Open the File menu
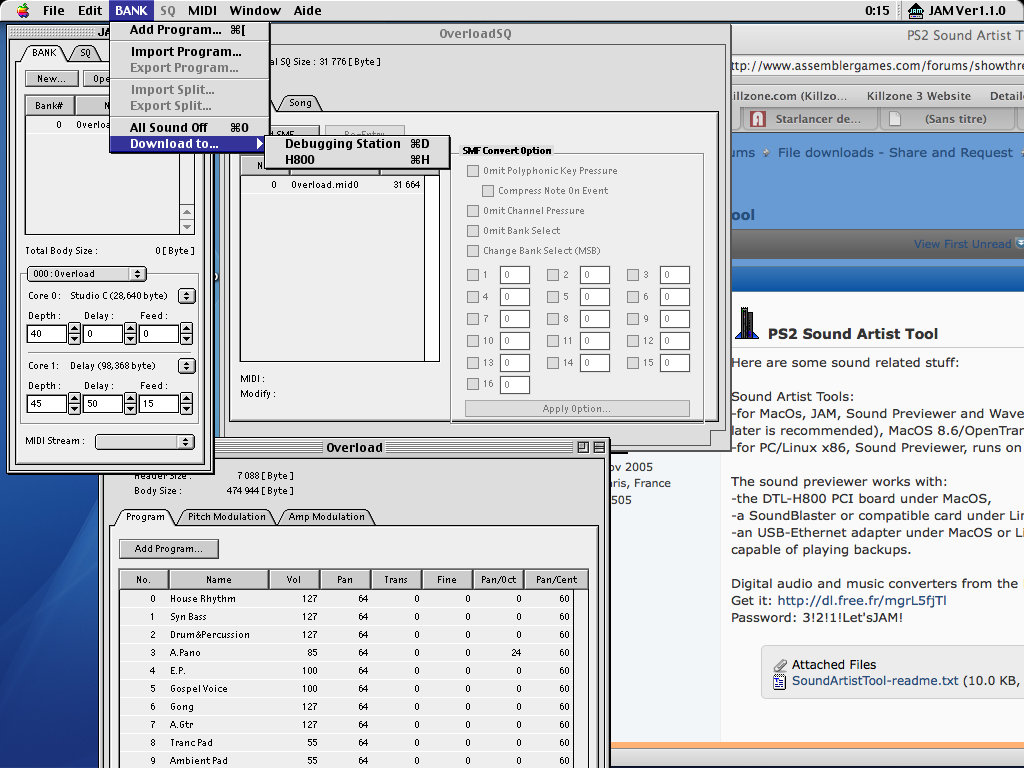The height and width of the screenshot is (768, 1024). (x=54, y=10)
